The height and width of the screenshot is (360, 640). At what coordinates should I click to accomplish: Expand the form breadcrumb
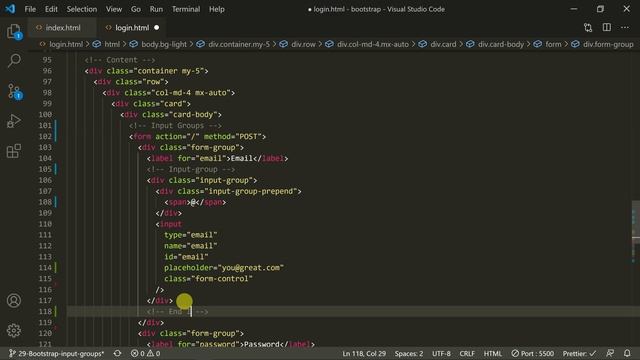click(x=553, y=44)
